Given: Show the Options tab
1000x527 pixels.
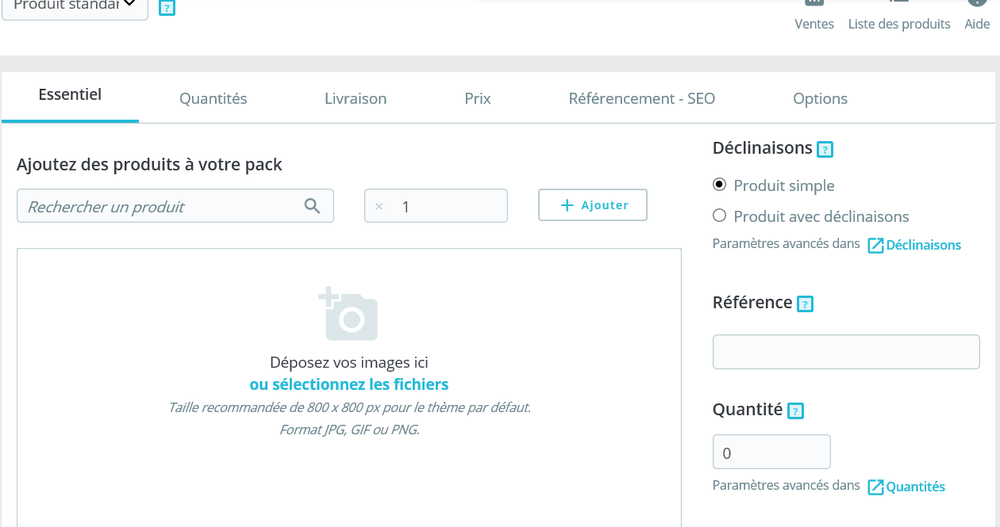Looking at the screenshot, I should (820, 99).
